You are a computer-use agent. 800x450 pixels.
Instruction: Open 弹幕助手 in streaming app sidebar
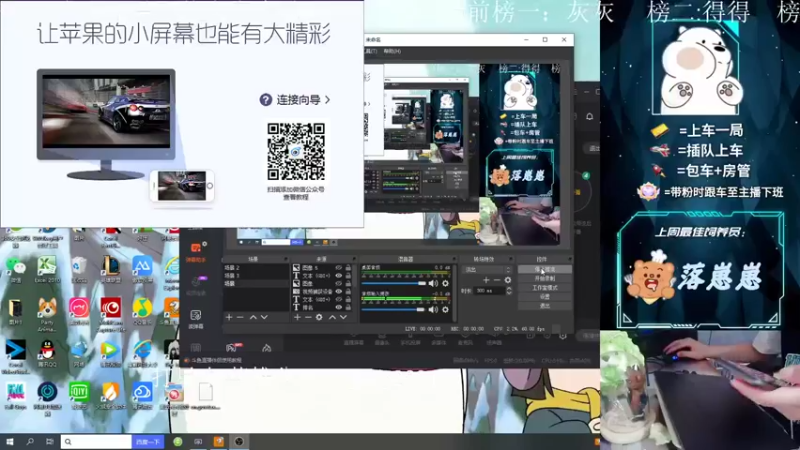[x=196, y=252]
